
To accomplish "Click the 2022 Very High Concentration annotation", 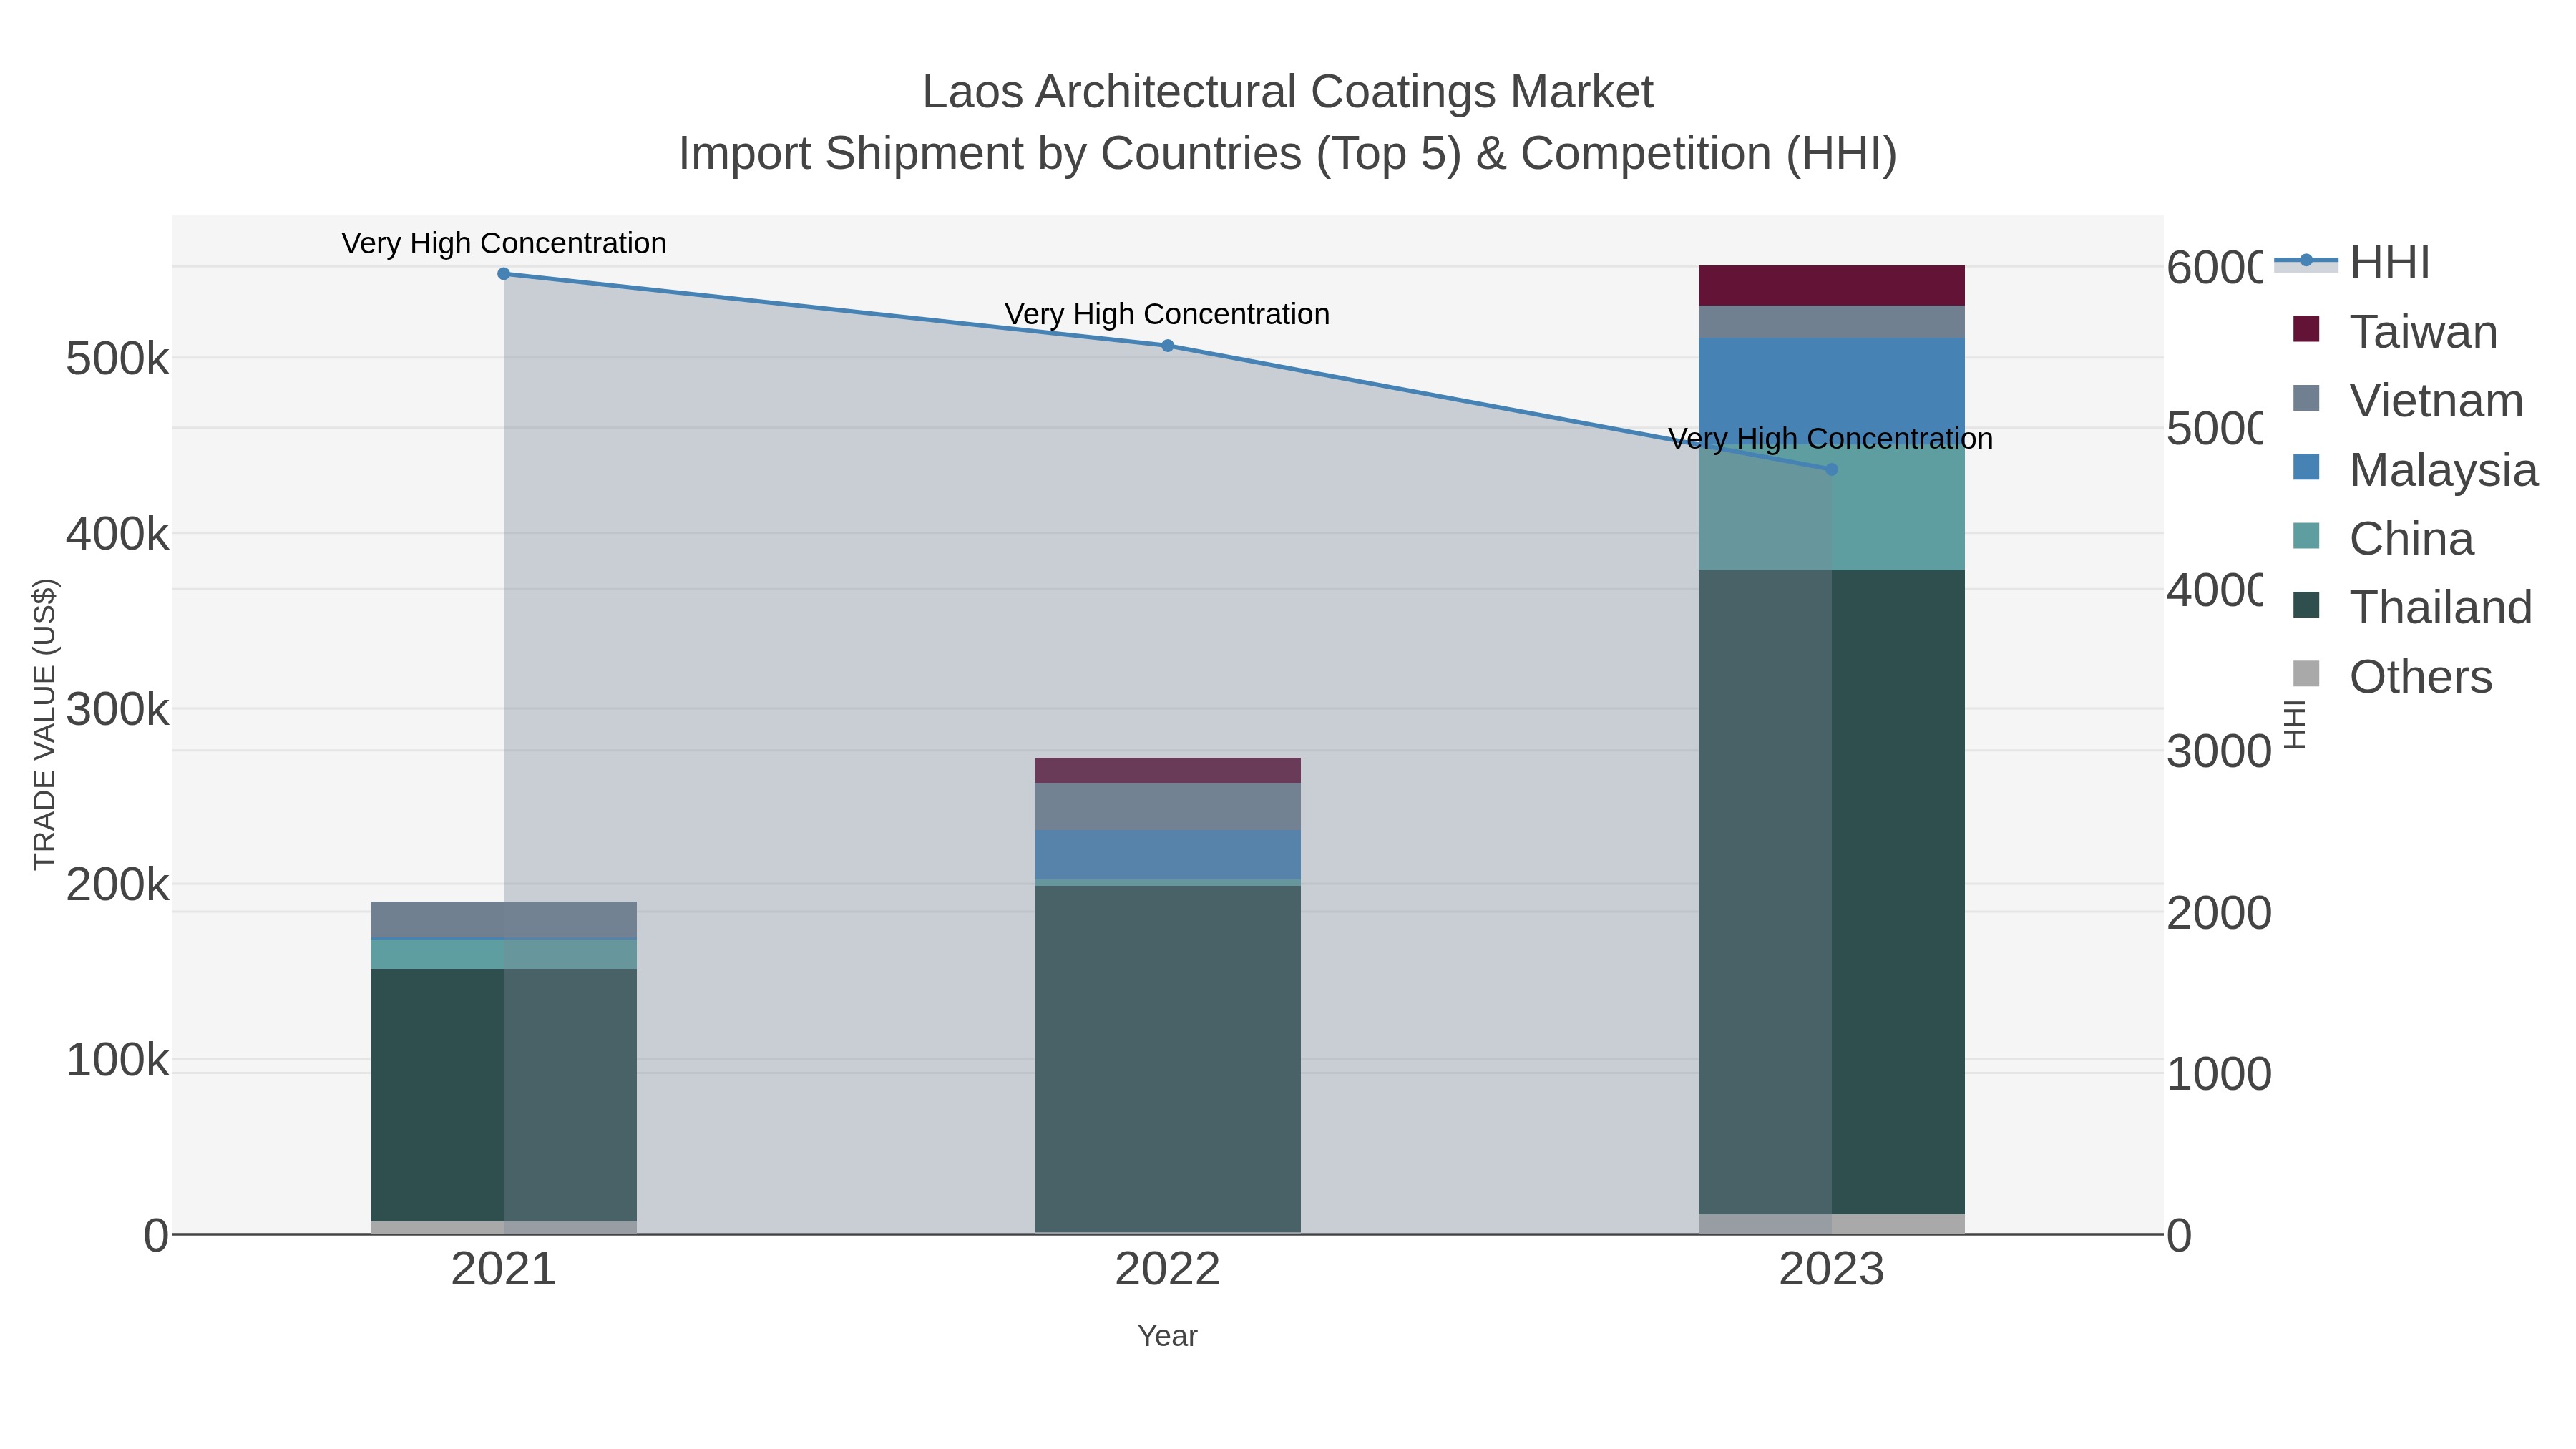I will [1167, 314].
